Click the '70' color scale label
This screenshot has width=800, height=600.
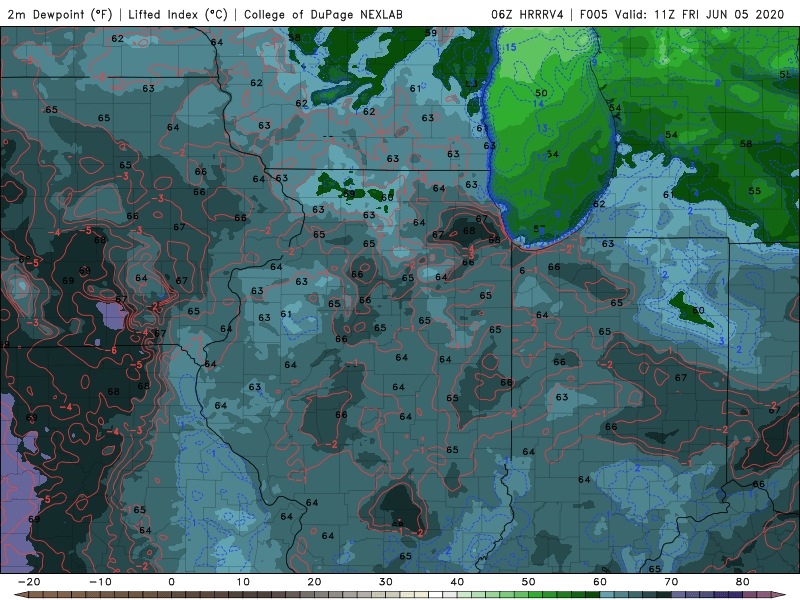point(671,582)
